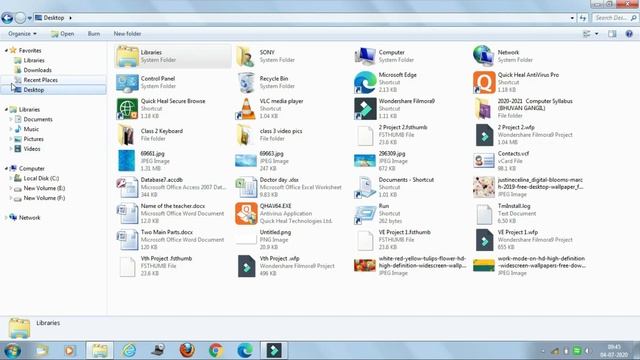Select the 69661.jpg image thumbnail
Screen dimensions: 640x360
(x=127, y=161)
